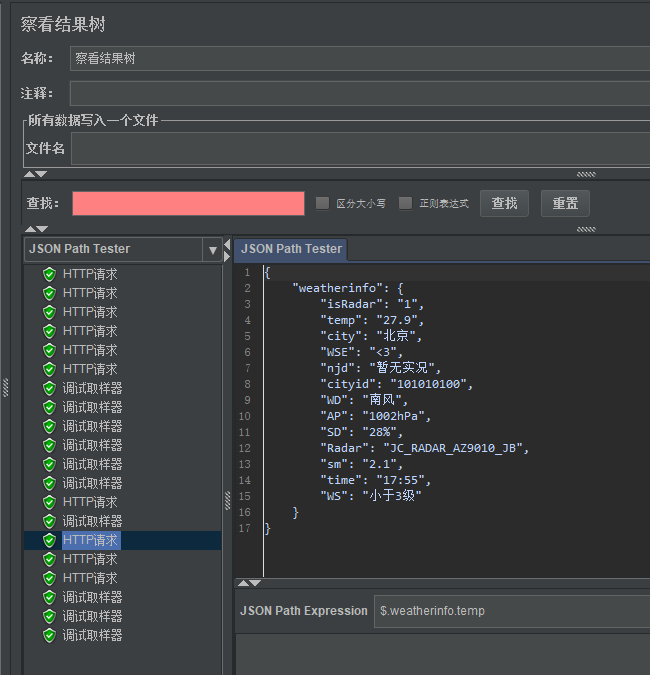
Task: Click the green success icon of highlighted HTTP请求
Action: tap(50, 540)
